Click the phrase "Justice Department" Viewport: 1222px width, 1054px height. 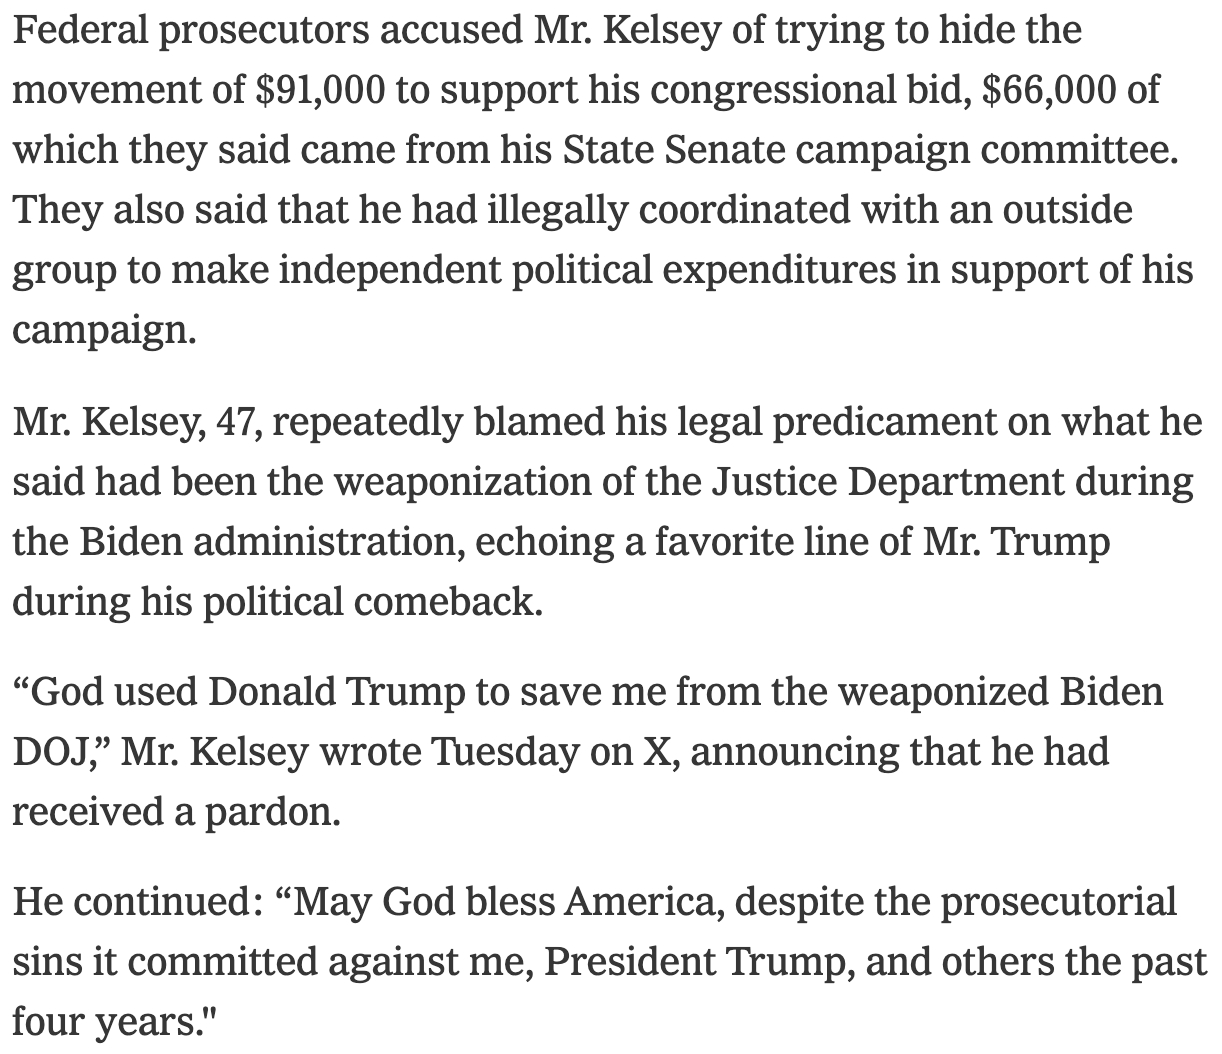pyautogui.click(x=888, y=483)
